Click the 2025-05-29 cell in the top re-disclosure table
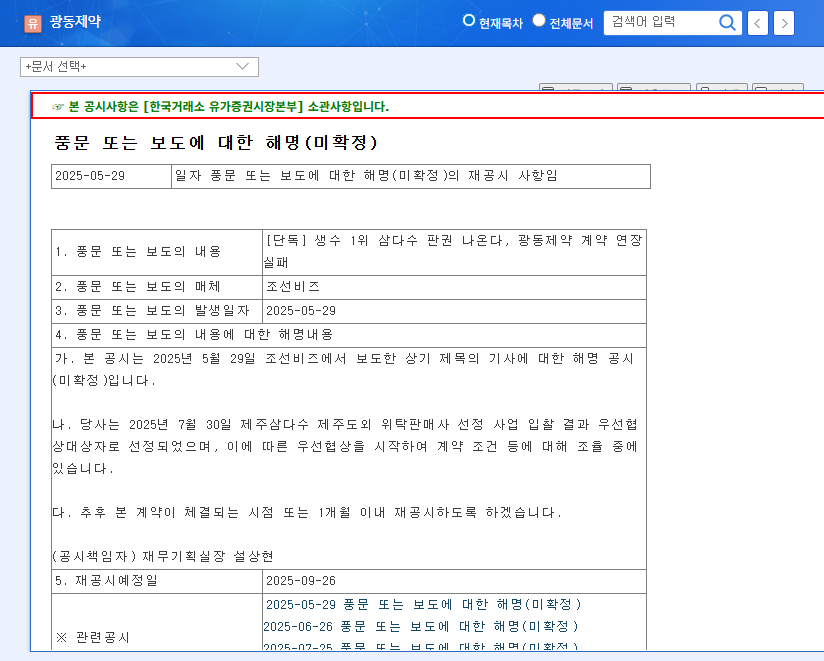Screen dimensions: 824x661 (111, 176)
